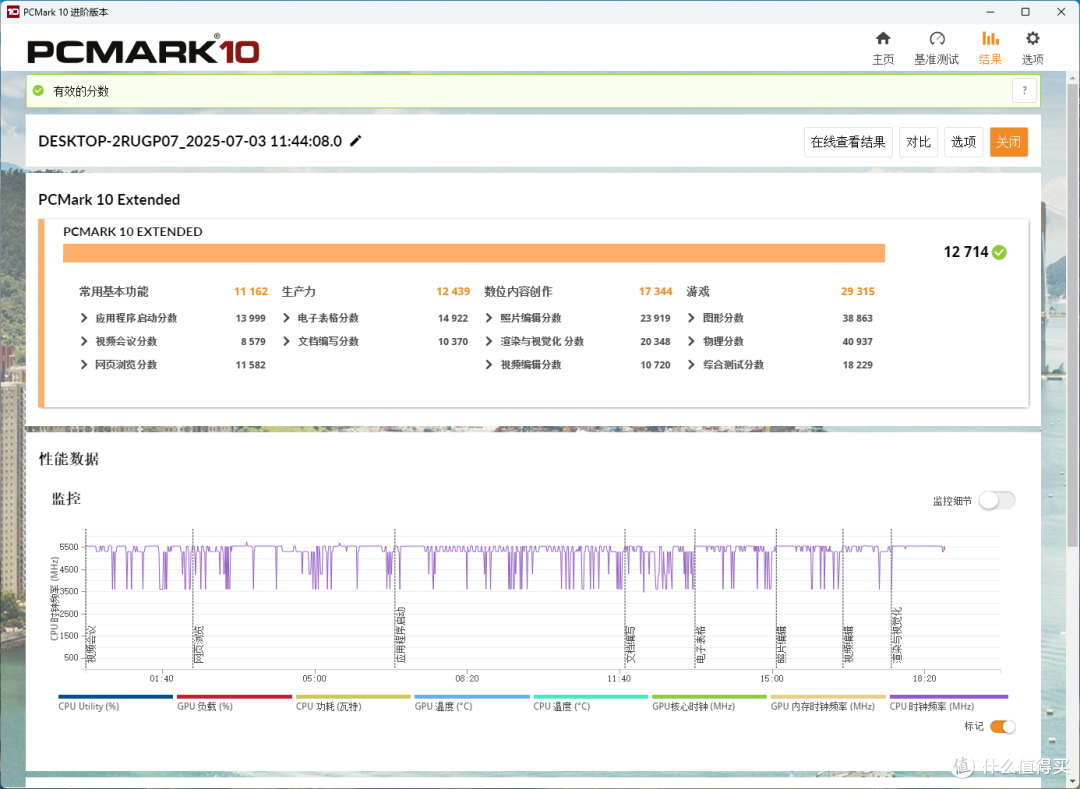Click the question mark help button
This screenshot has width=1080, height=789.
point(1024,90)
